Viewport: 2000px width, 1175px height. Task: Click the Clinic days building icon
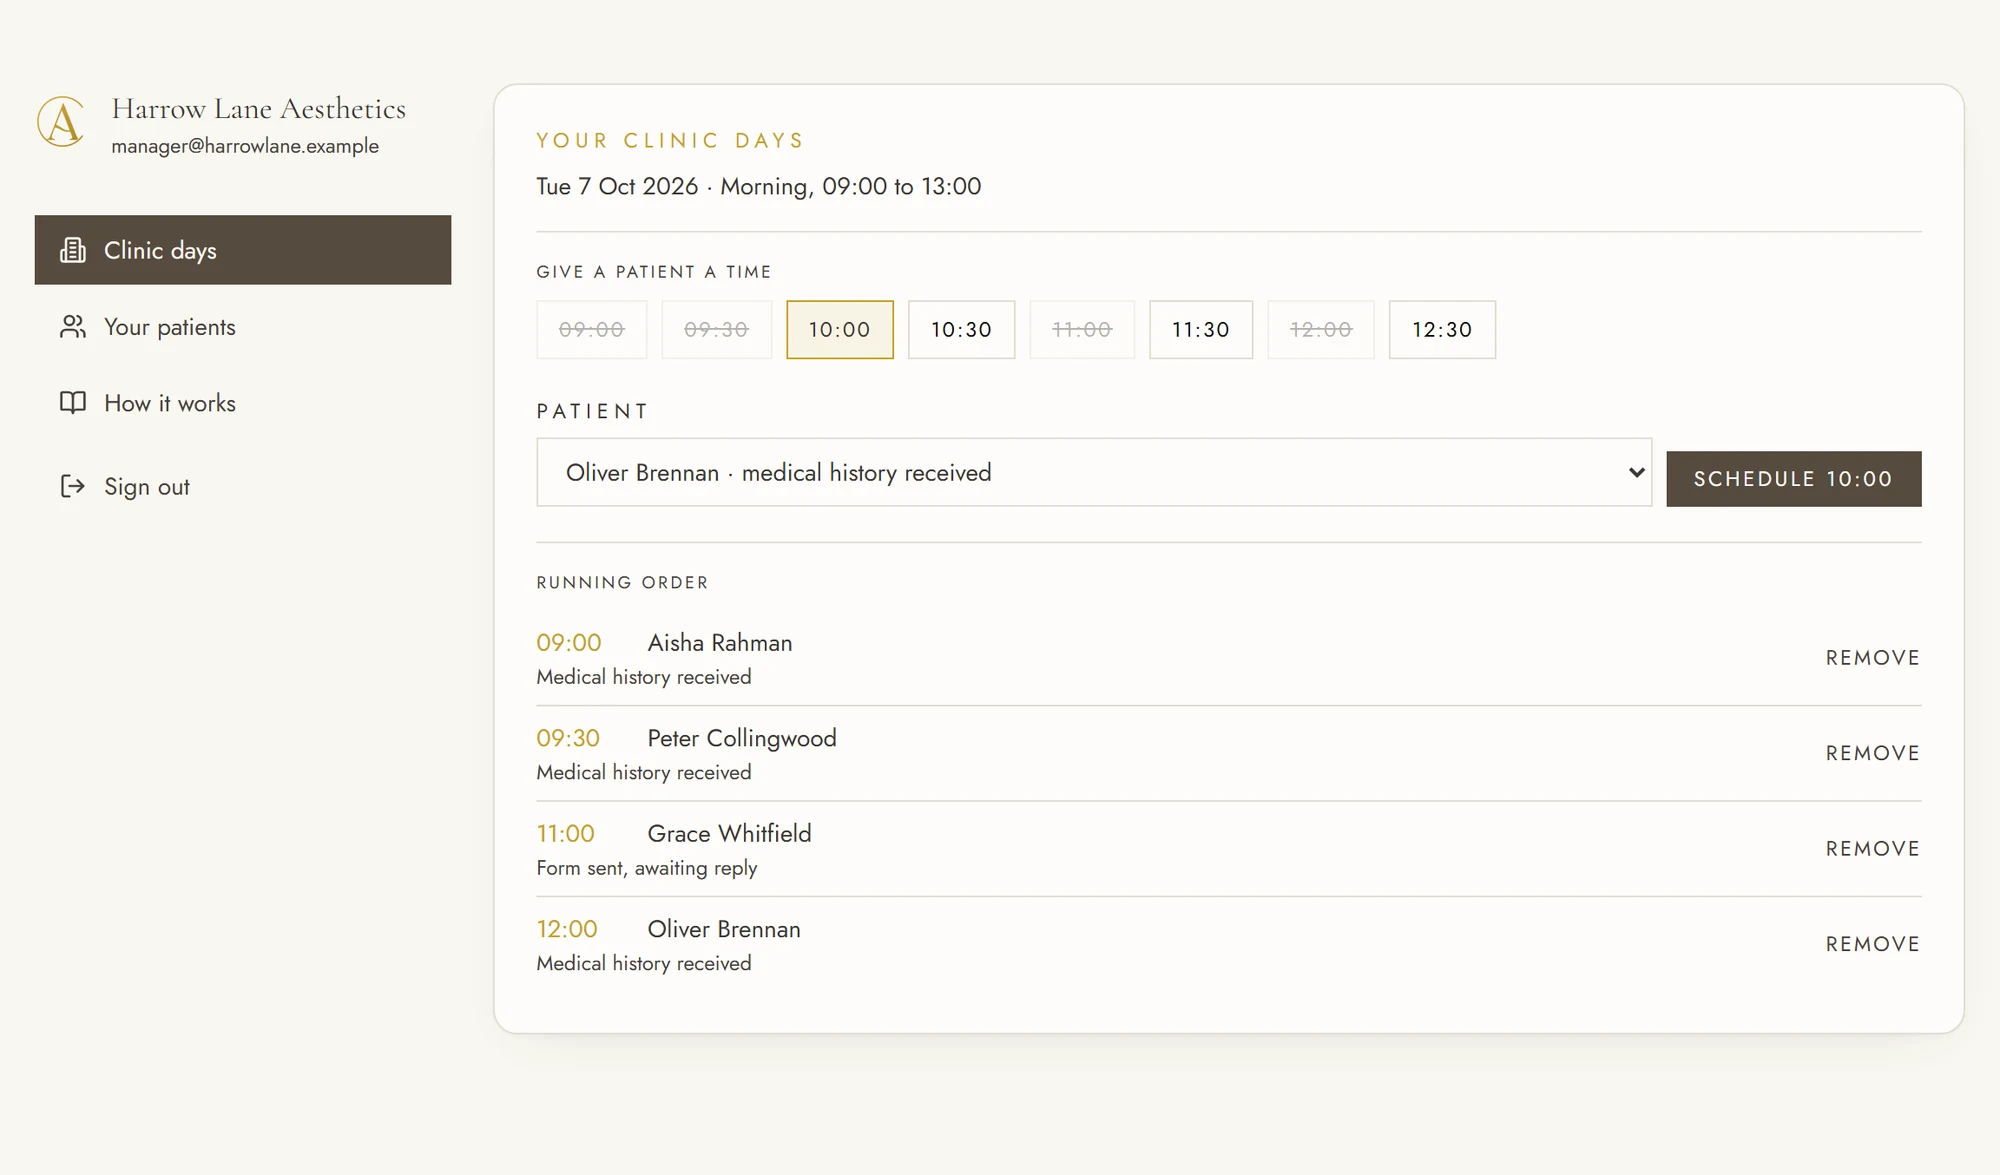coord(73,250)
